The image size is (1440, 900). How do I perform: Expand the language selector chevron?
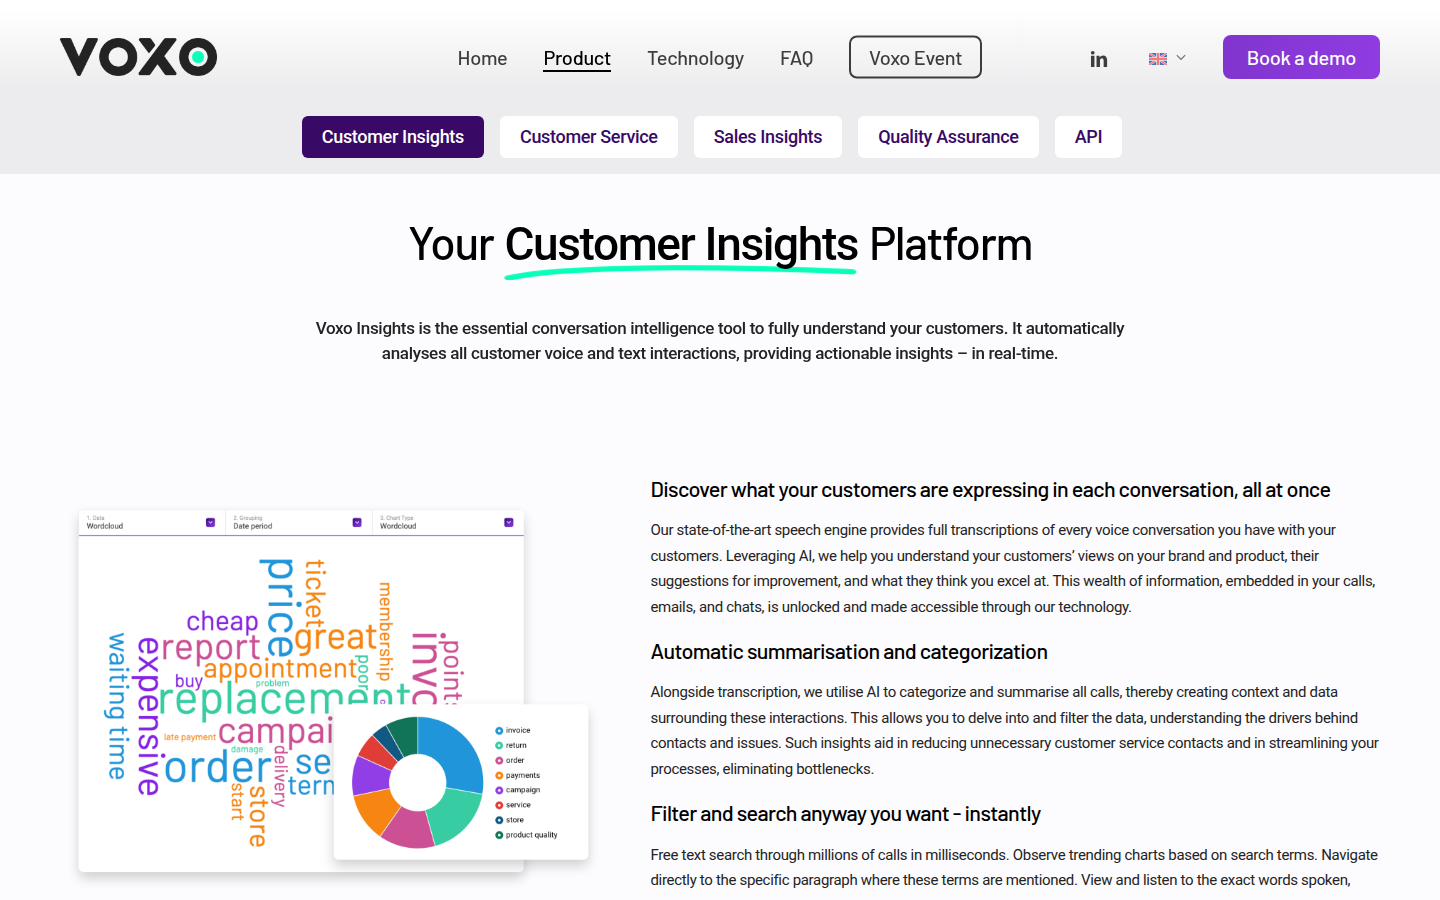tap(1181, 58)
